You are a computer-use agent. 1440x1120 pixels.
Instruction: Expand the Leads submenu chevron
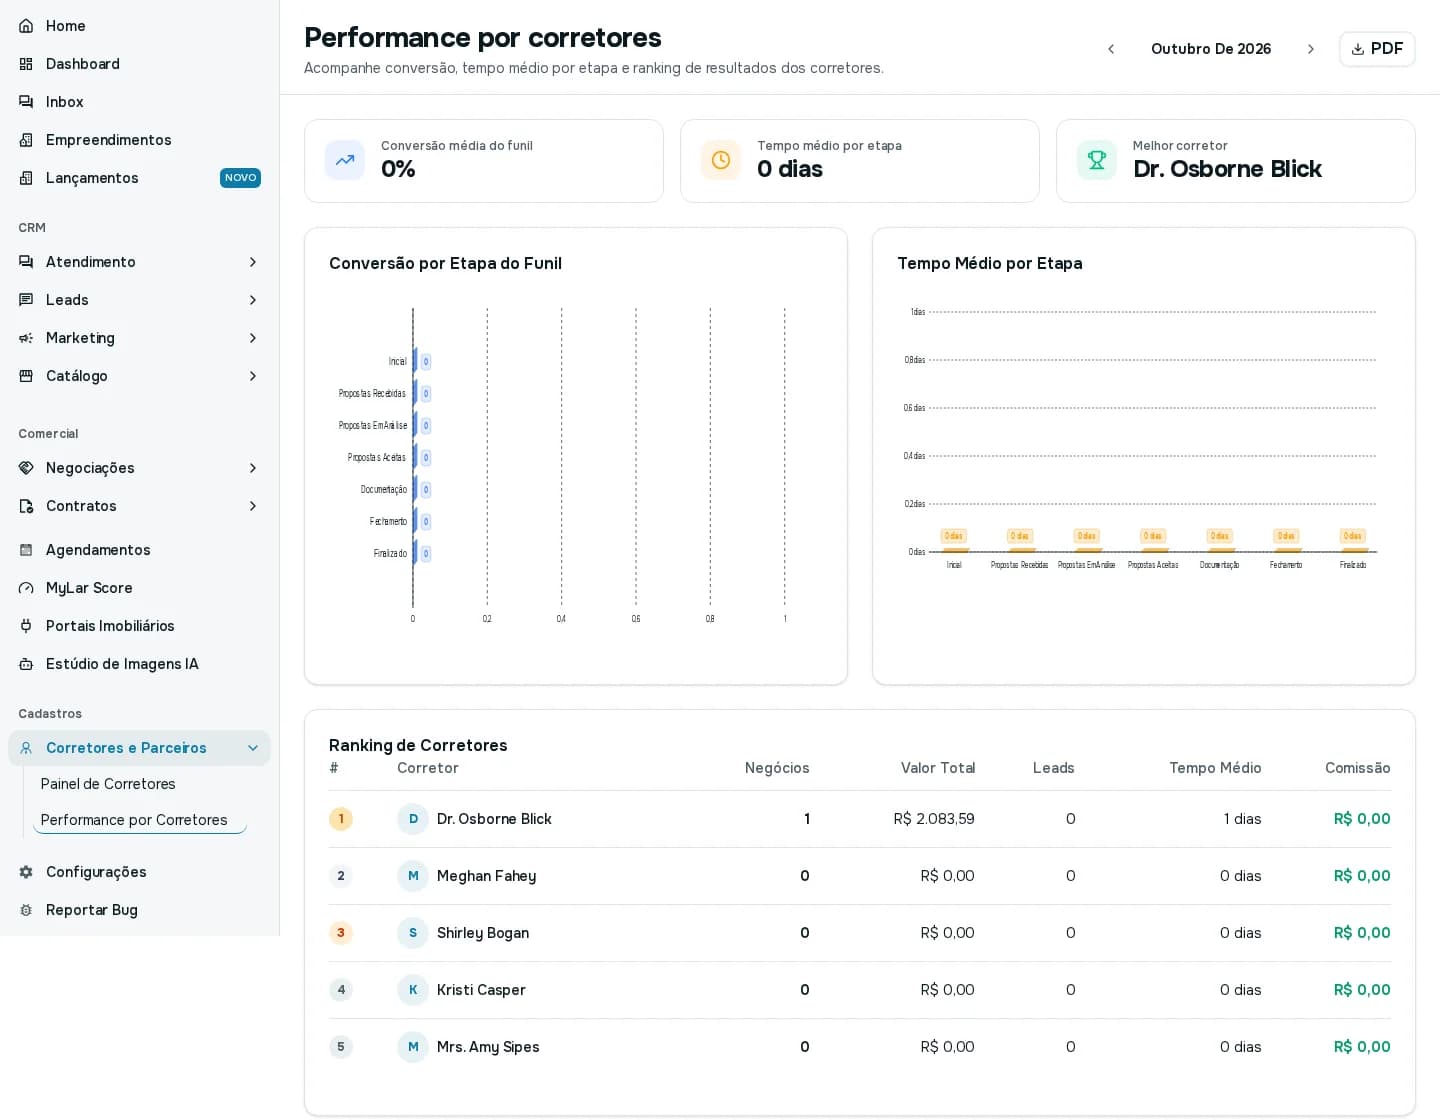[x=253, y=300]
